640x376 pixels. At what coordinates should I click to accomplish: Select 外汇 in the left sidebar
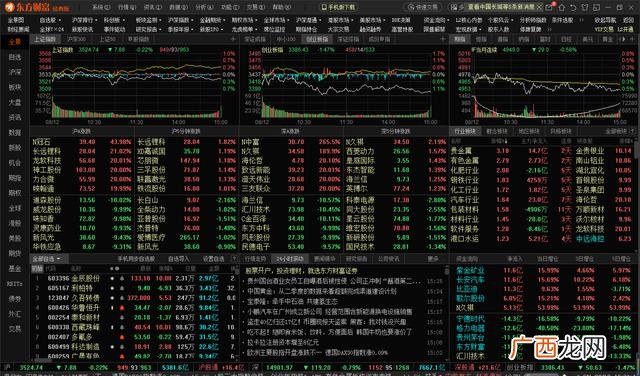pos(15,314)
